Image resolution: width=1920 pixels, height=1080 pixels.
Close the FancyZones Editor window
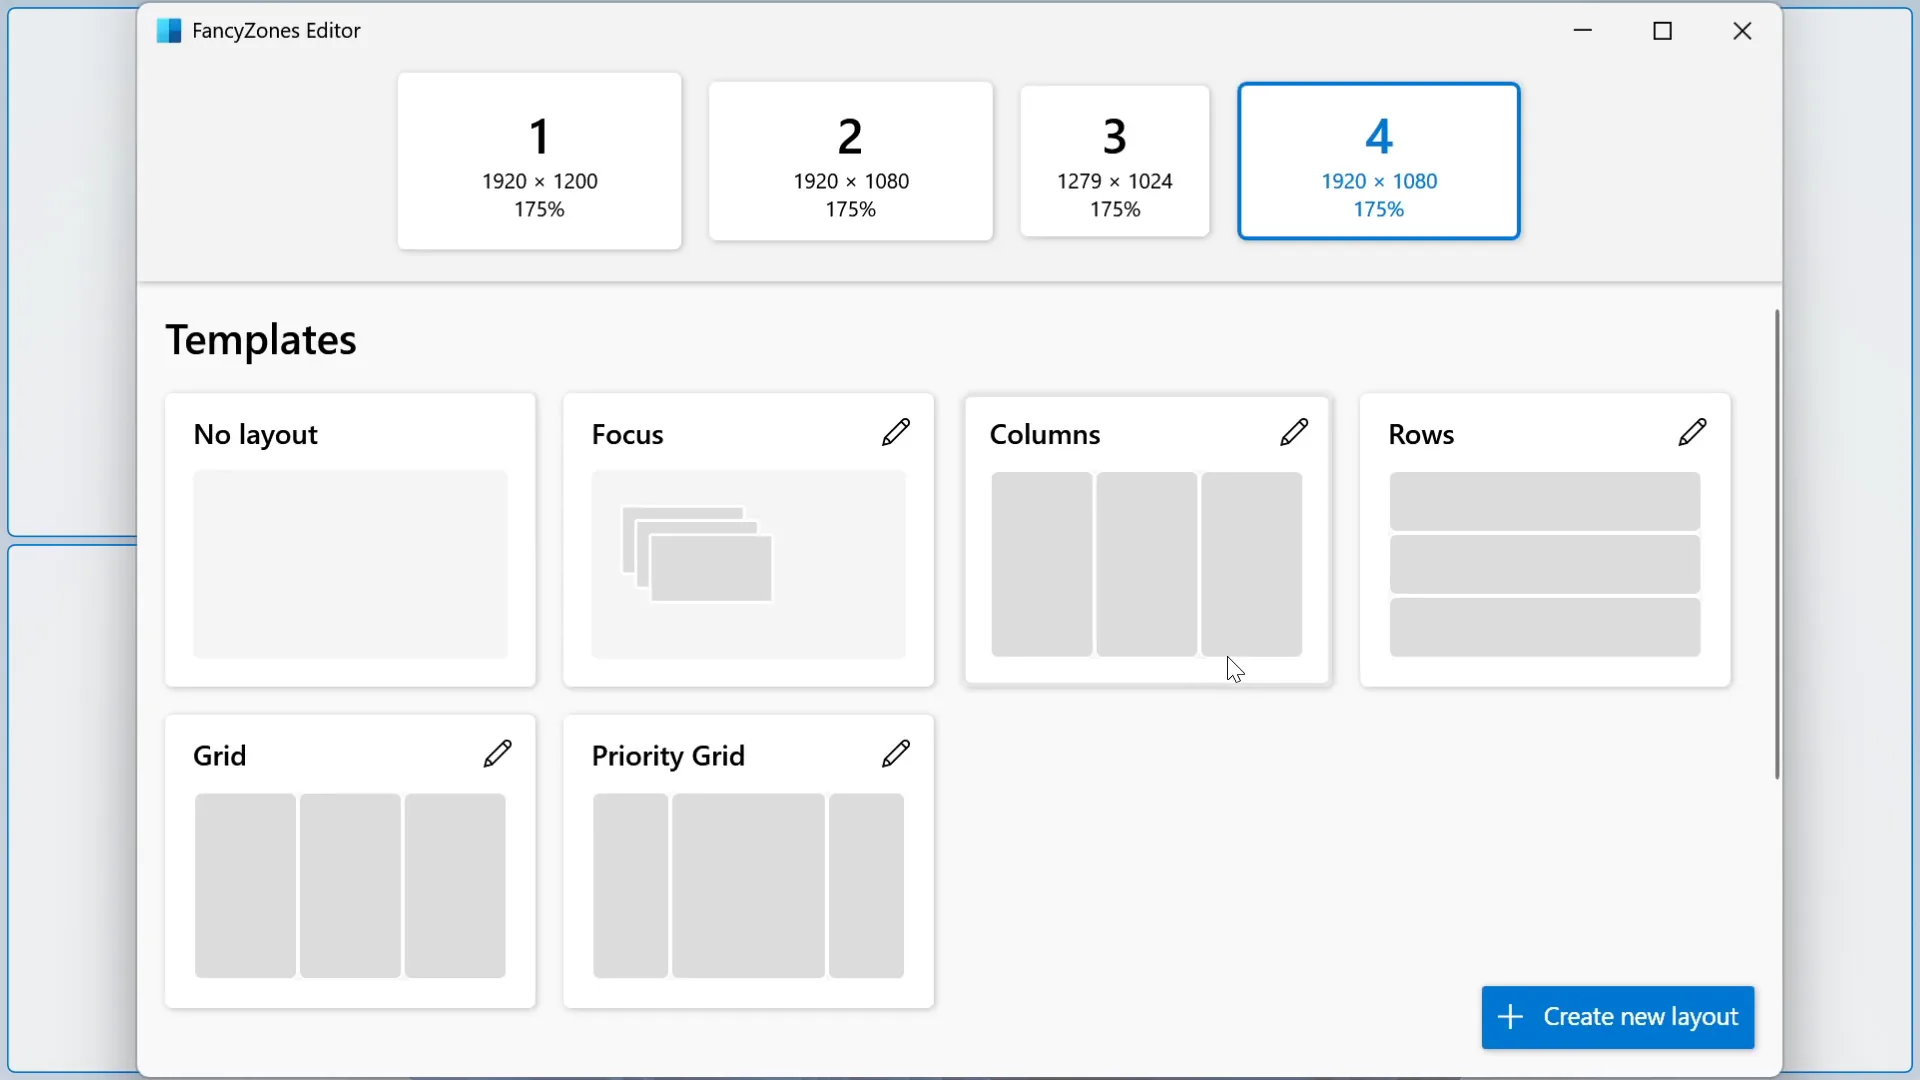tap(1743, 31)
